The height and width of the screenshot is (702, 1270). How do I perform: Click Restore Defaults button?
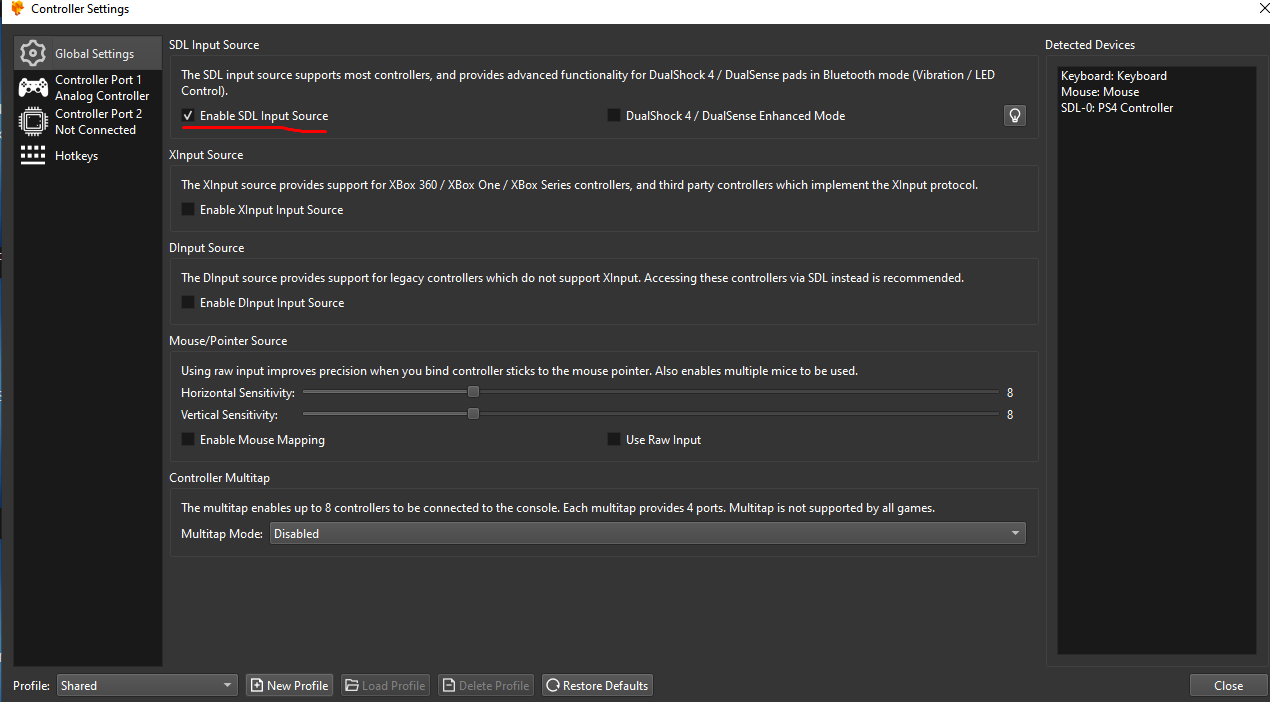point(597,685)
